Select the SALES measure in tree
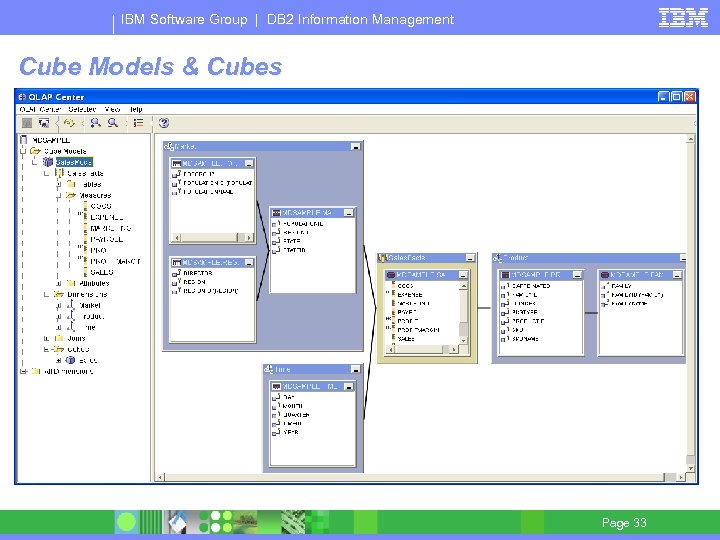The image size is (720, 540). click(x=102, y=272)
